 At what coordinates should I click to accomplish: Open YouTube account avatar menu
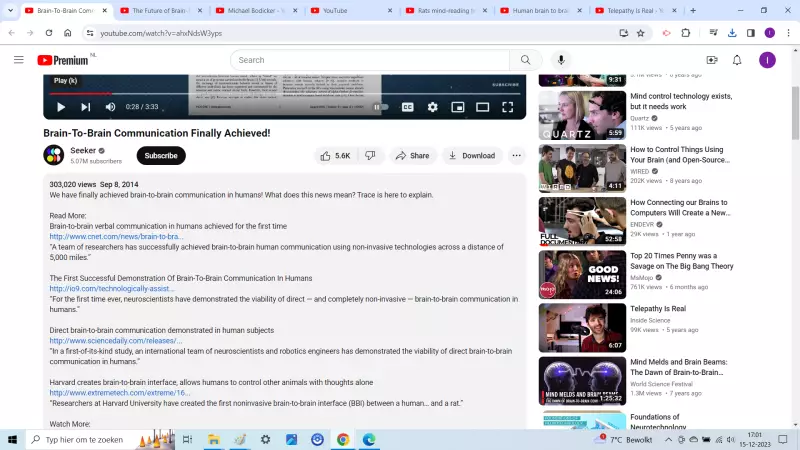click(x=767, y=60)
